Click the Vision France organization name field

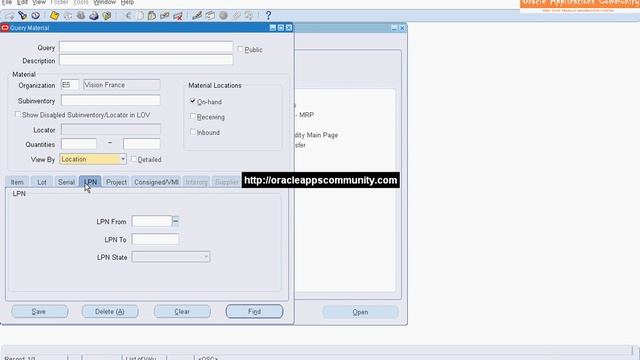coord(122,85)
